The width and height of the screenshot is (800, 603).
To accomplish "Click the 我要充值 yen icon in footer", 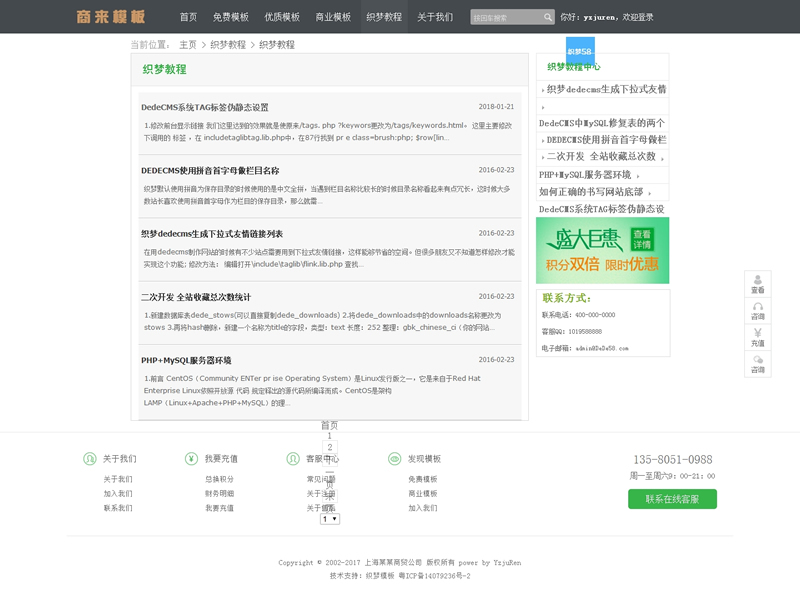I will 191,459.
